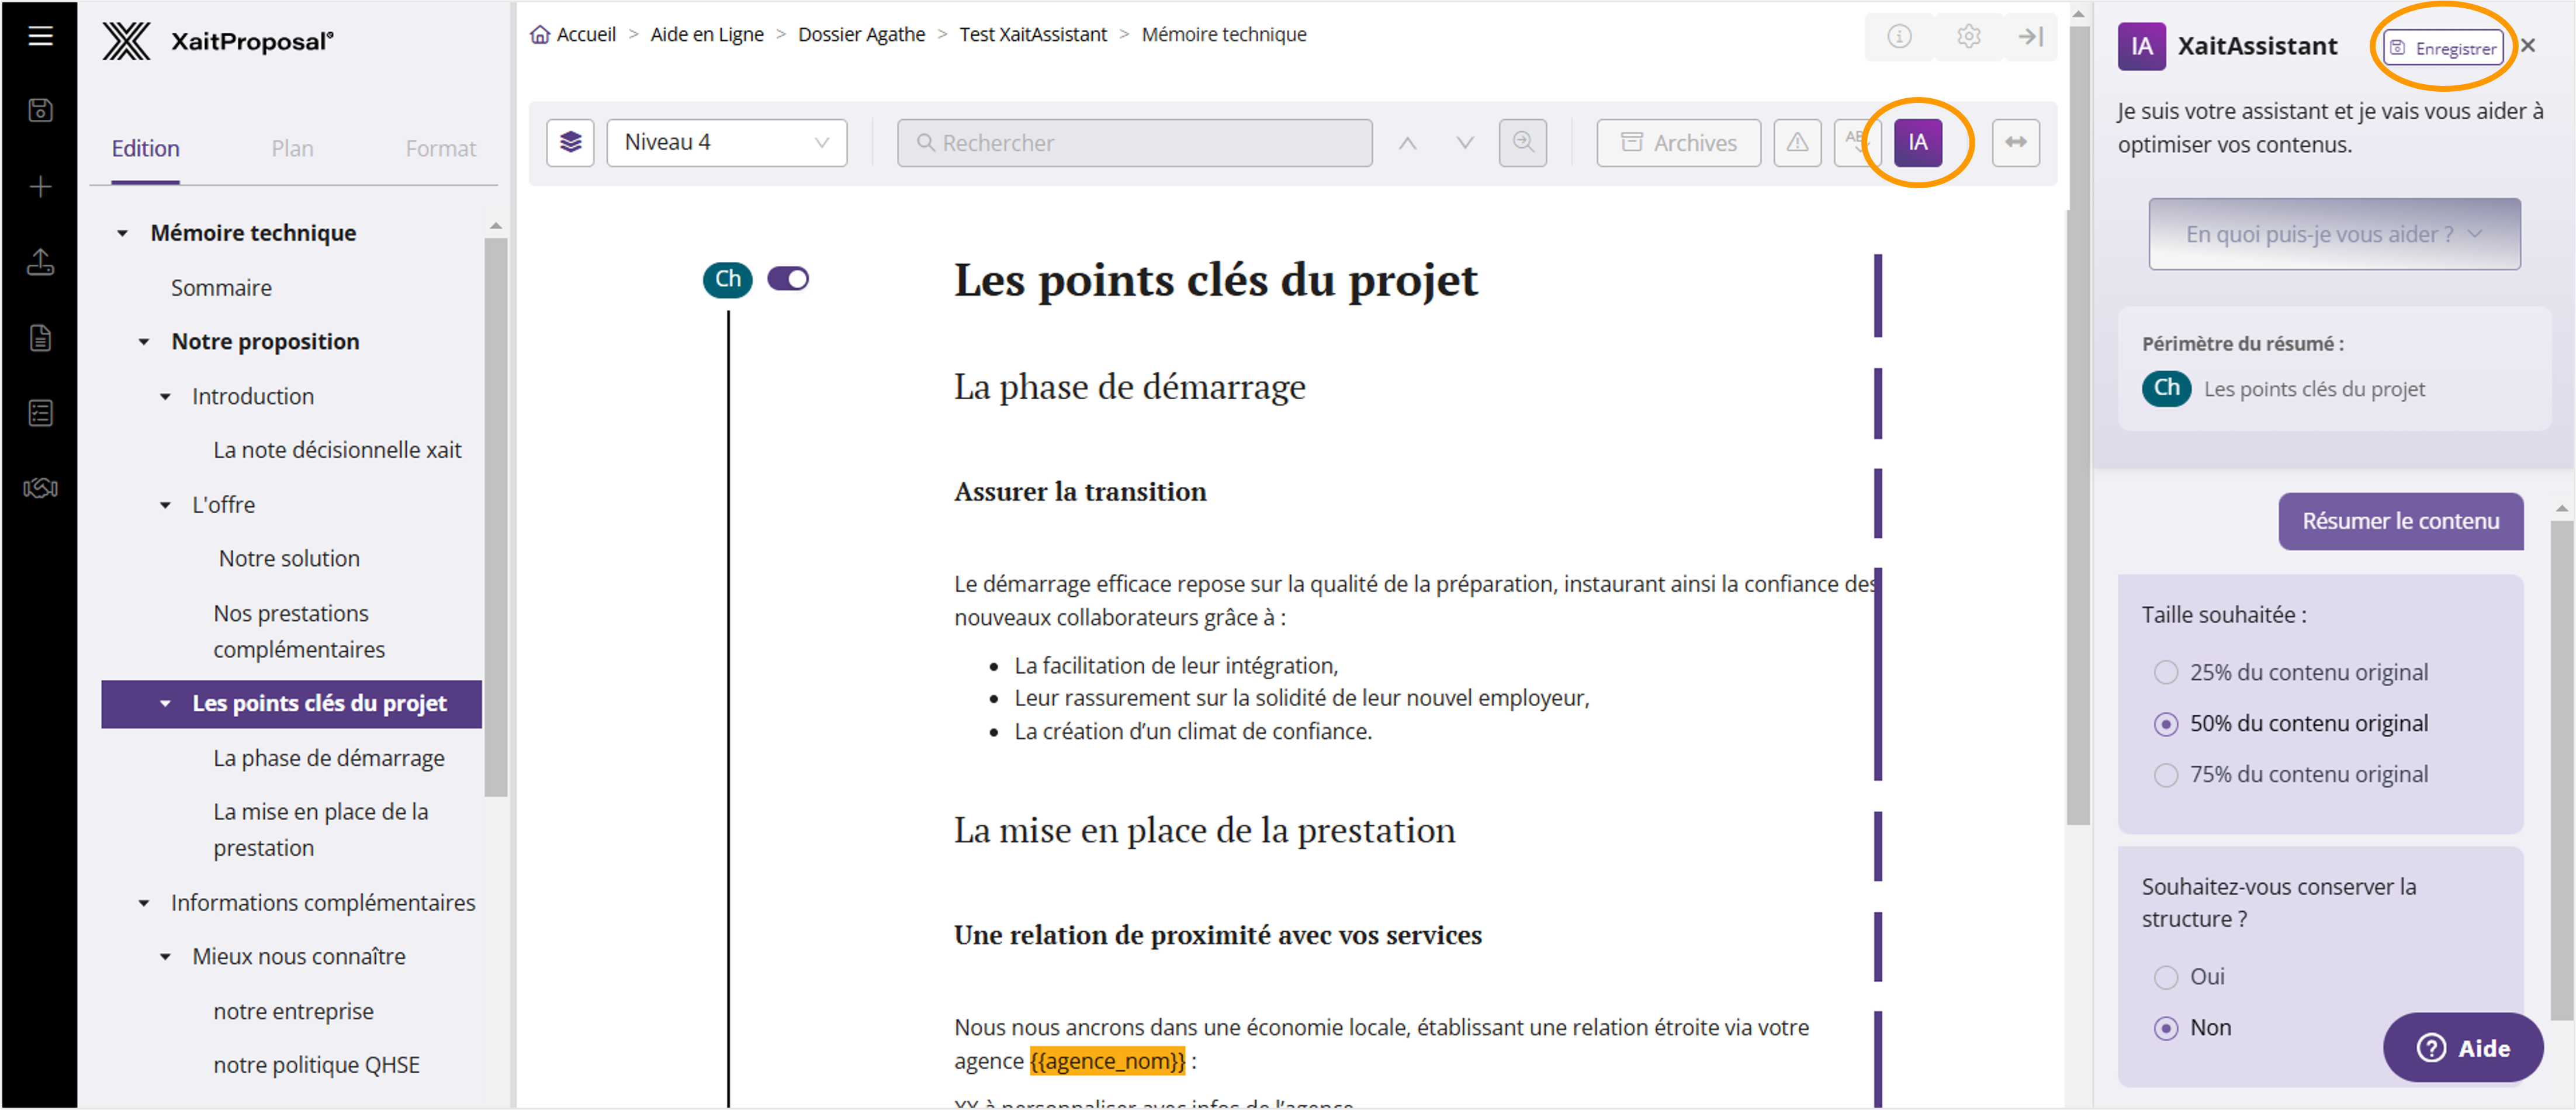Open the settings gear icon near breadcrumb
This screenshot has width=2576, height=1110.
pos(1968,37)
